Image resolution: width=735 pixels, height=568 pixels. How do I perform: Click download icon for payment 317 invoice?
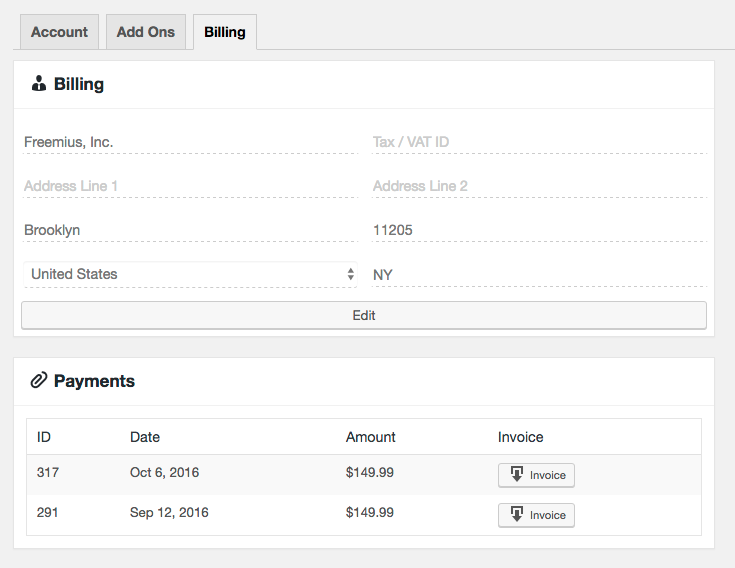(x=517, y=475)
